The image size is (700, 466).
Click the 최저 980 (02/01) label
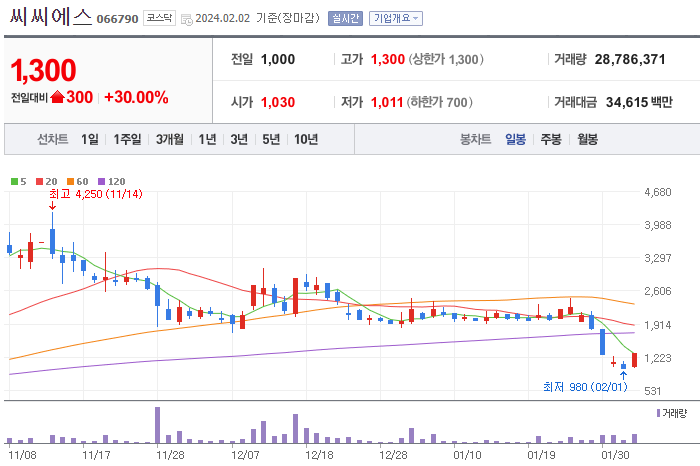point(585,387)
